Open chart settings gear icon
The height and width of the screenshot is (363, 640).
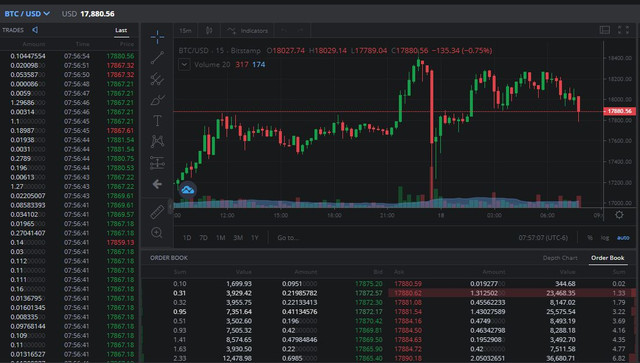tap(619, 215)
